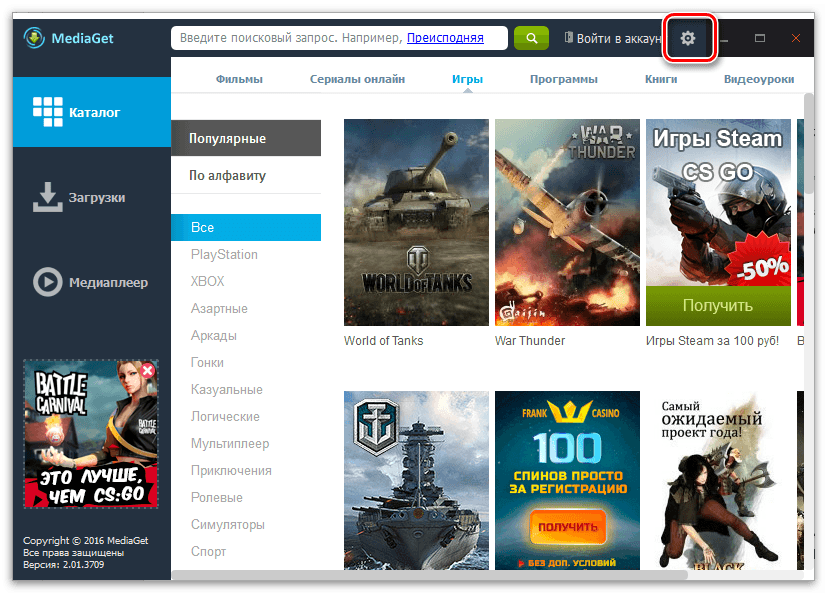The image size is (827, 593).
Task: Select the Ролевые category
Action: (x=216, y=498)
